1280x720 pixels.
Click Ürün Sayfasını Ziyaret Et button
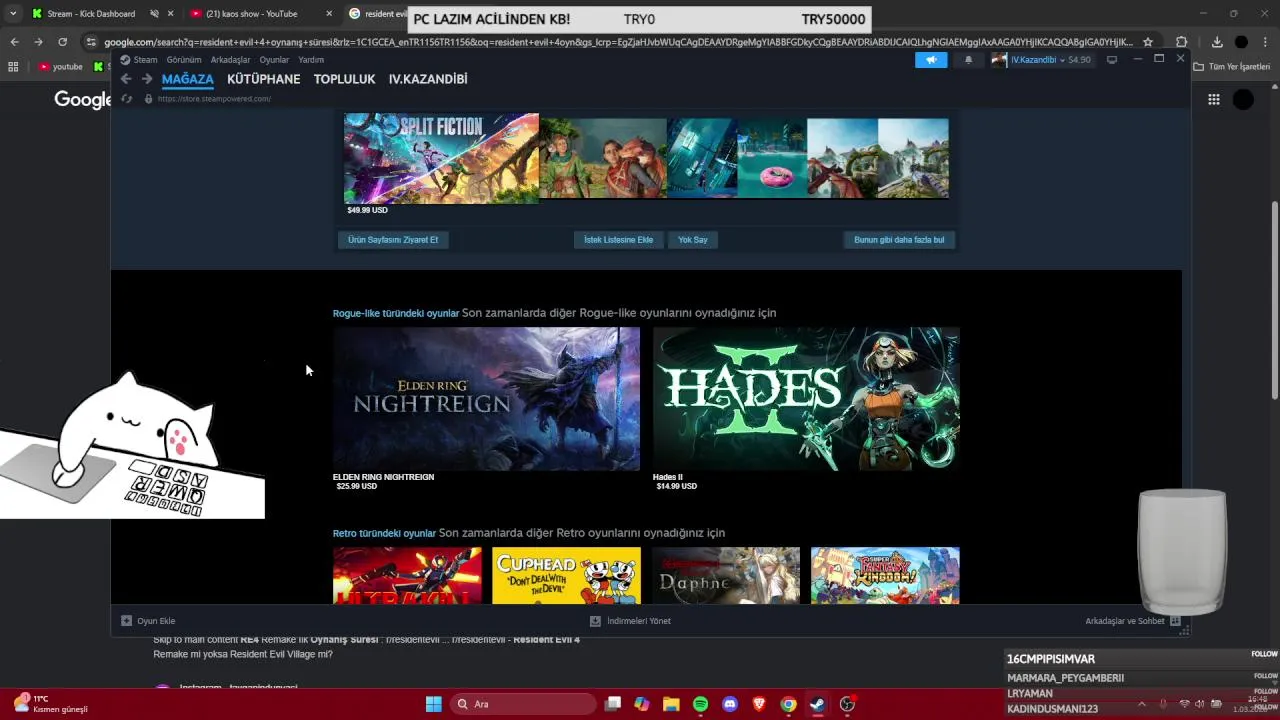point(393,240)
